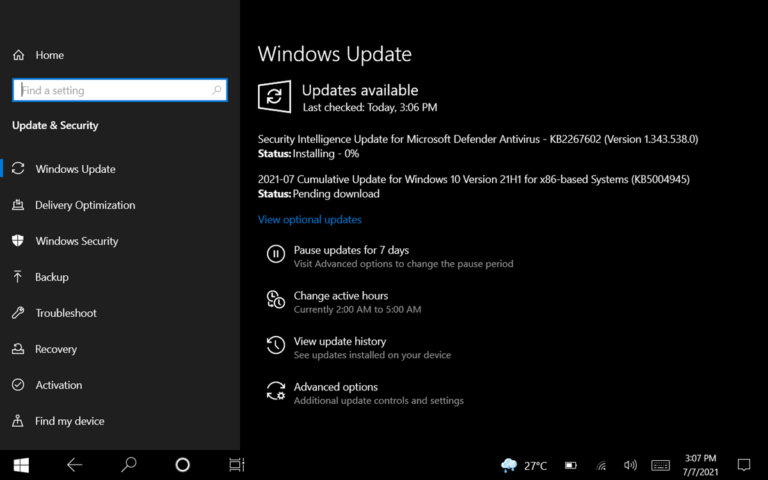
Task: Click the Recovery icon in sidebar
Action: [x=18, y=349]
